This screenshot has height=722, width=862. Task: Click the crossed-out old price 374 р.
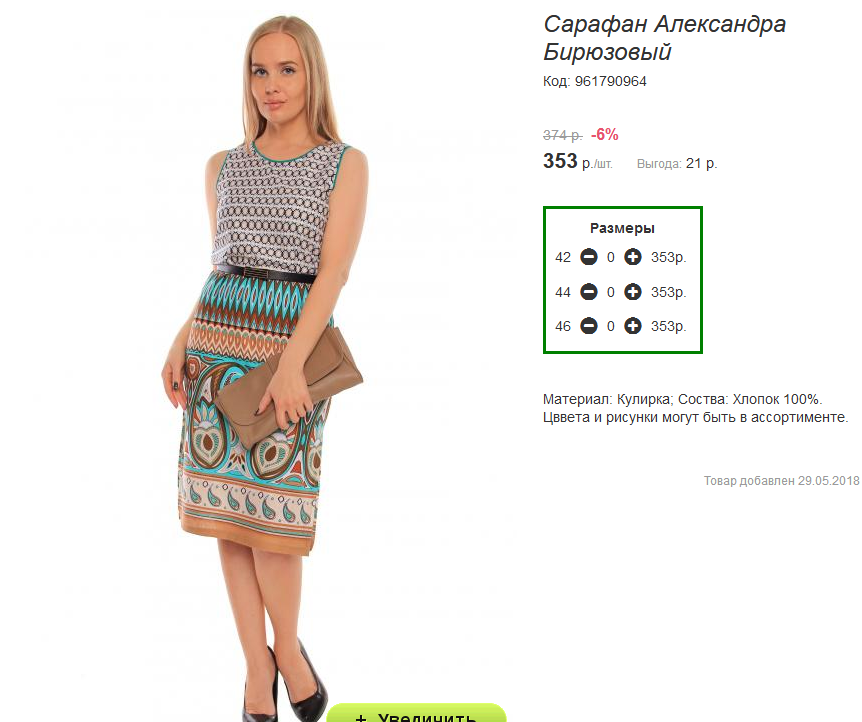[x=562, y=135]
